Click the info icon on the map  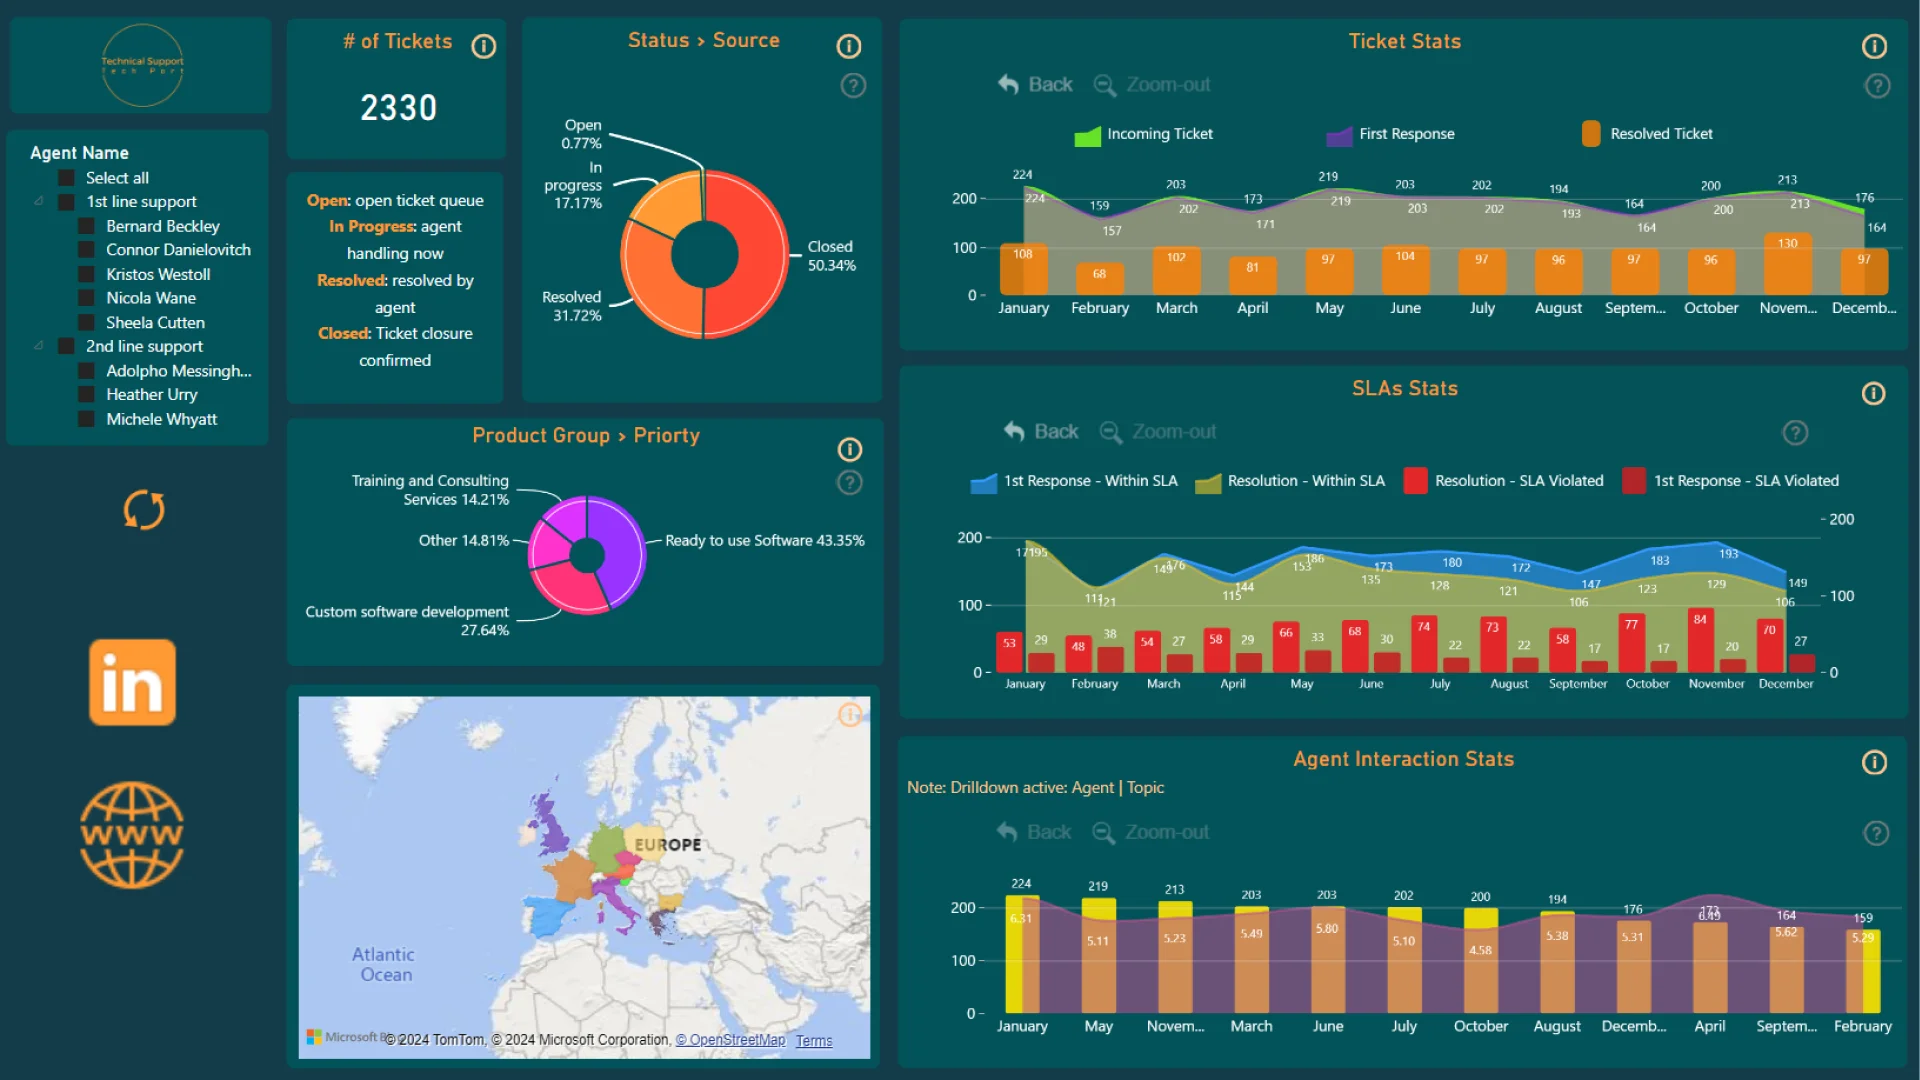pyautogui.click(x=850, y=714)
